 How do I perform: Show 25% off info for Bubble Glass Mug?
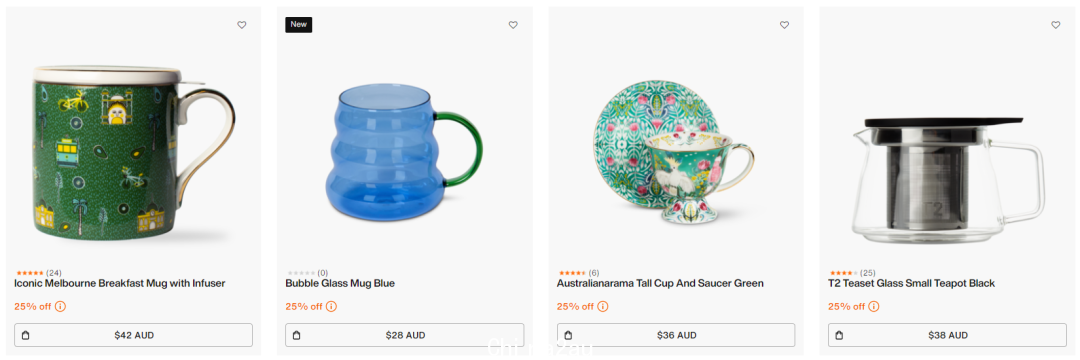(x=331, y=306)
